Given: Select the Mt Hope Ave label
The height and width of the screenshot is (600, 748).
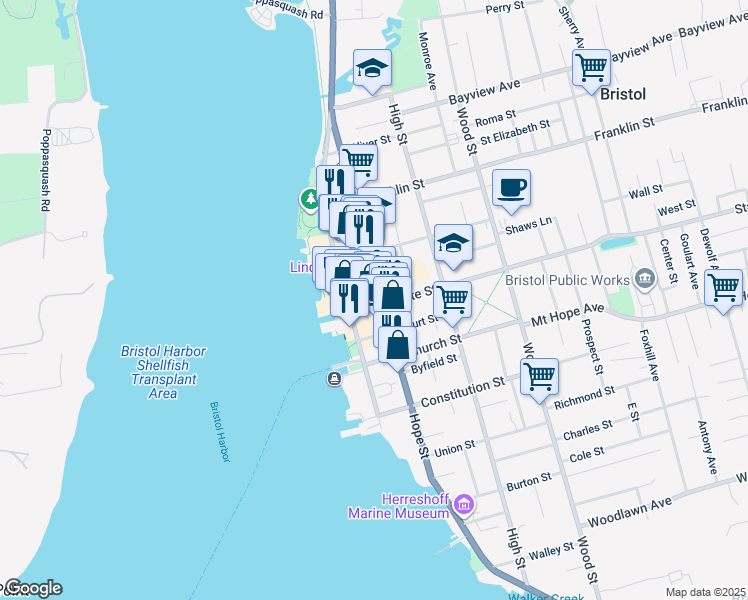Looking at the screenshot, I should 568,315.
